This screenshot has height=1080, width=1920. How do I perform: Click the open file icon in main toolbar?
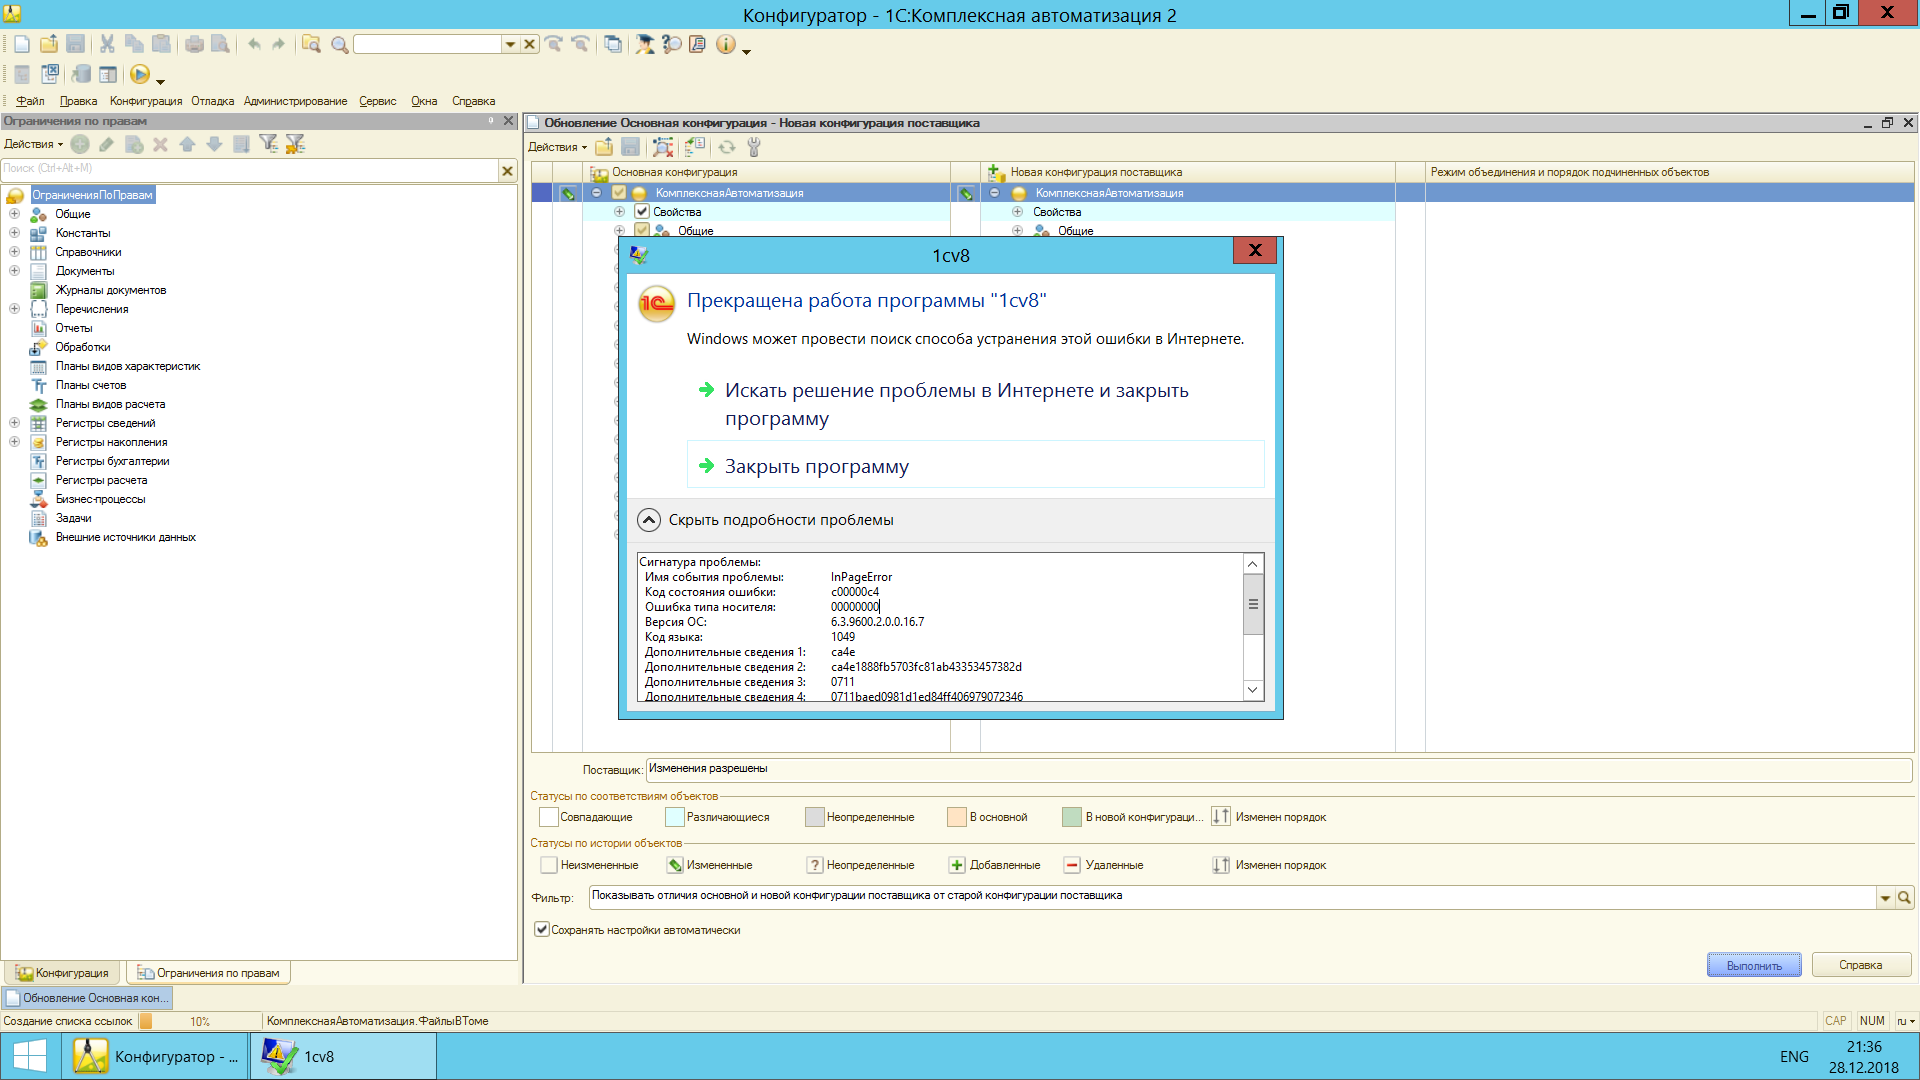(49, 44)
